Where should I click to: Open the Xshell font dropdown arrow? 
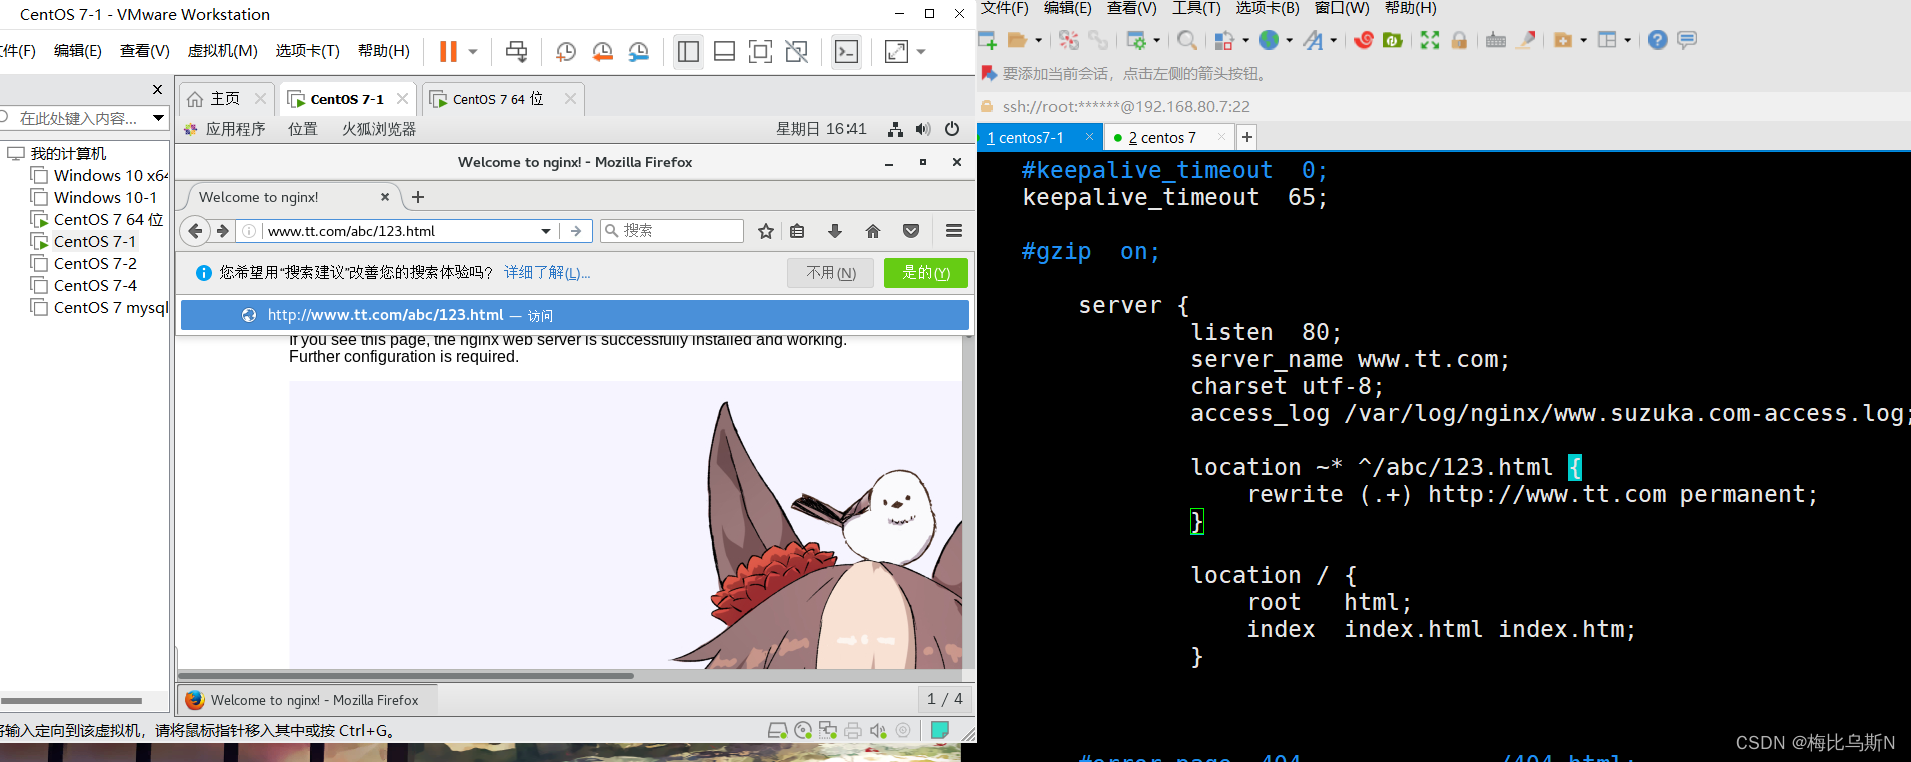click(1334, 40)
